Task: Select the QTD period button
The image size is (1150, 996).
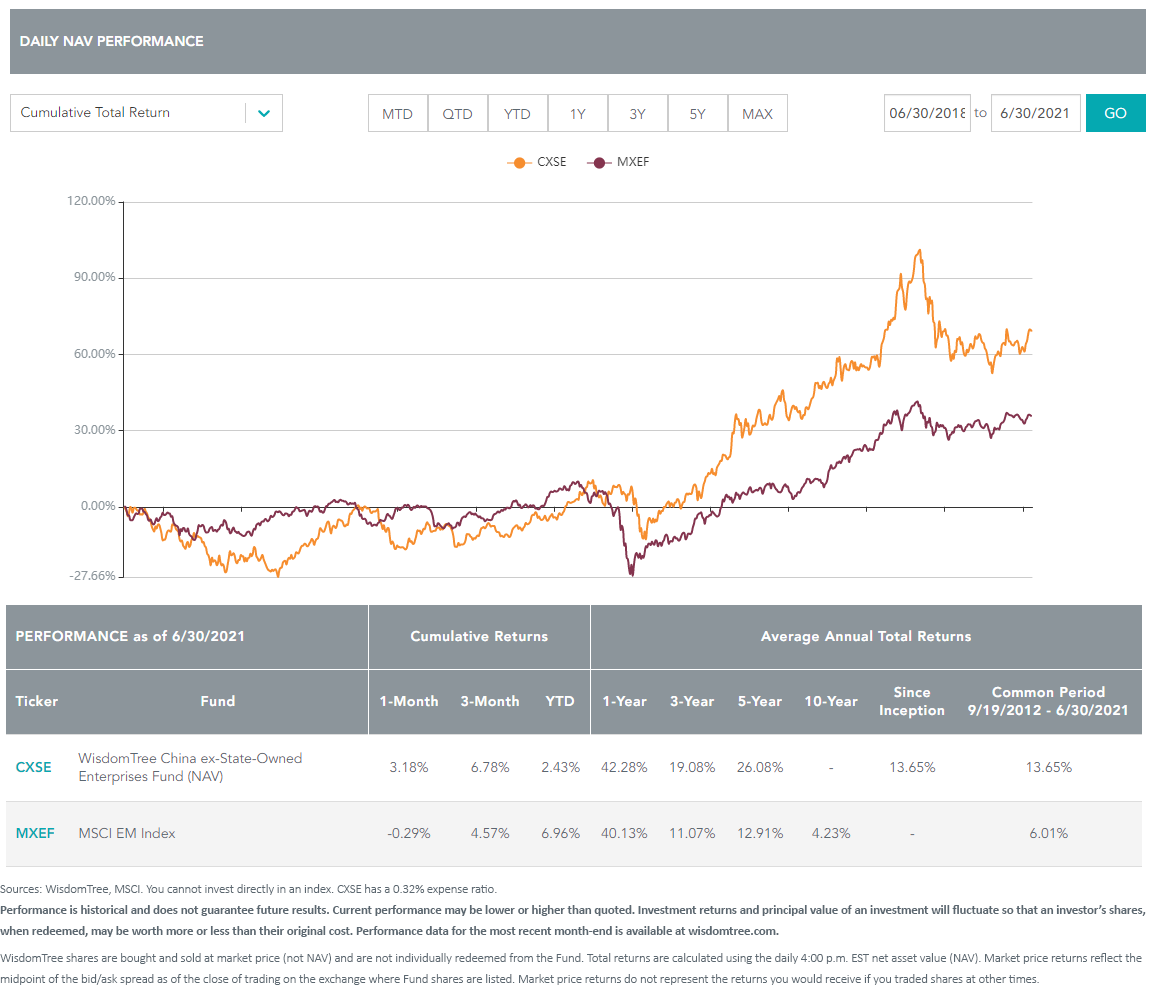Action: pos(458,114)
